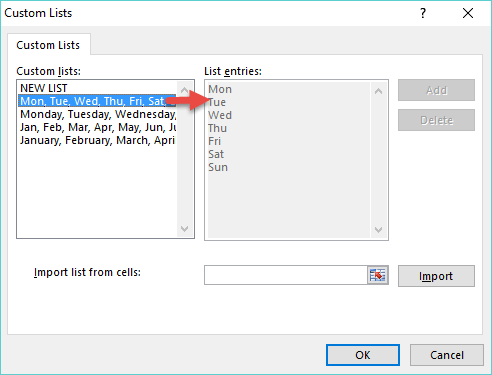
Task: Click up arrow of List entries scrollbar
Action: click(x=378, y=91)
